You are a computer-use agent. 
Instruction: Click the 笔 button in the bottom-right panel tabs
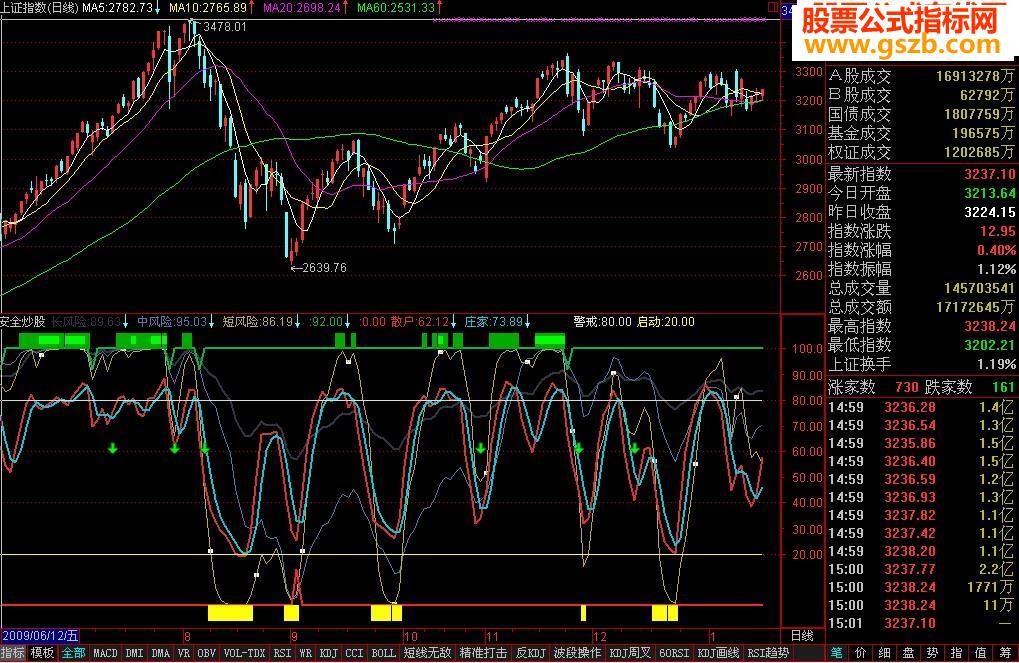point(836,653)
